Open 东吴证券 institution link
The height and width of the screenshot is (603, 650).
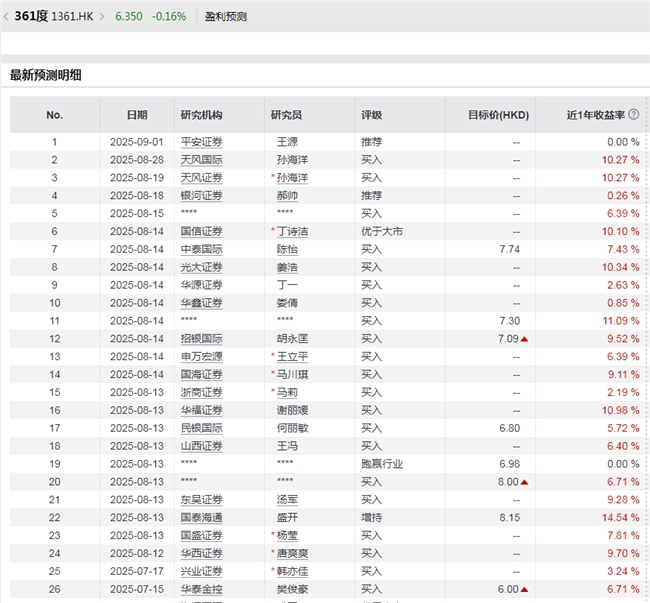click(x=201, y=500)
